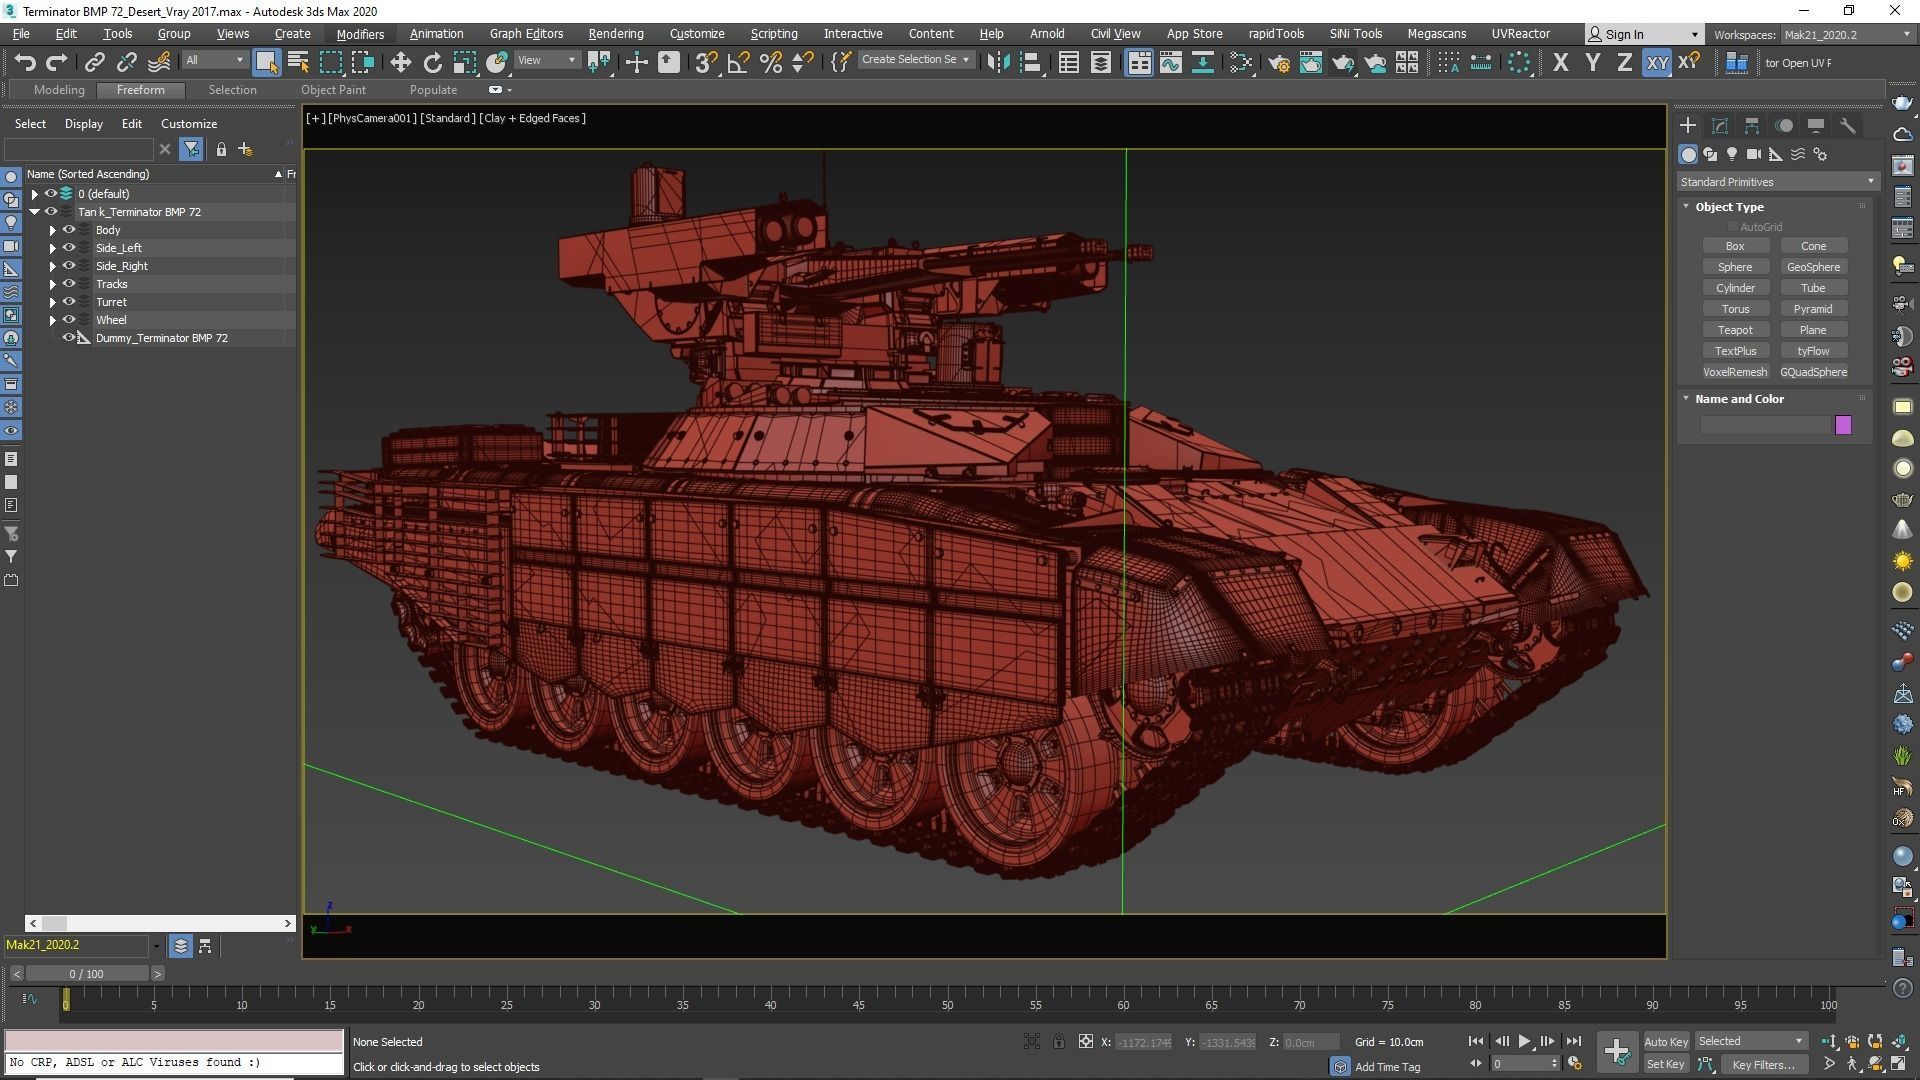This screenshot has height=1080, width=1920.
Task: Click the magenta object color swatch
Action: [1843, 425]
